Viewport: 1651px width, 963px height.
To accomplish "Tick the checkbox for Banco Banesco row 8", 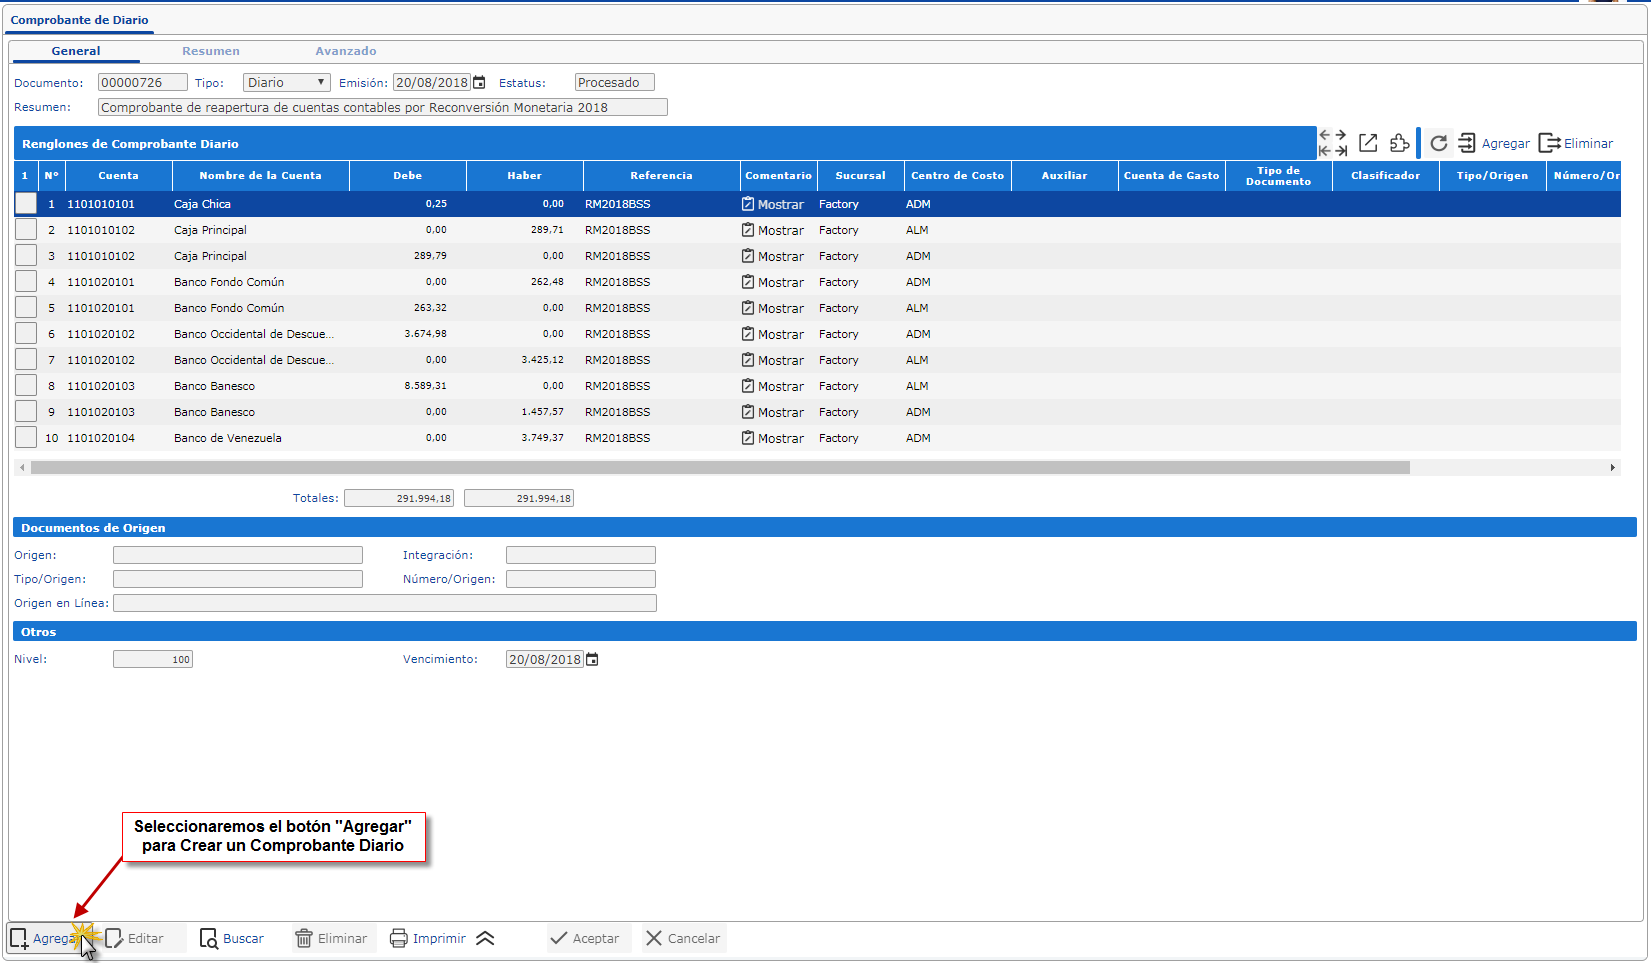I will point(26,386).
